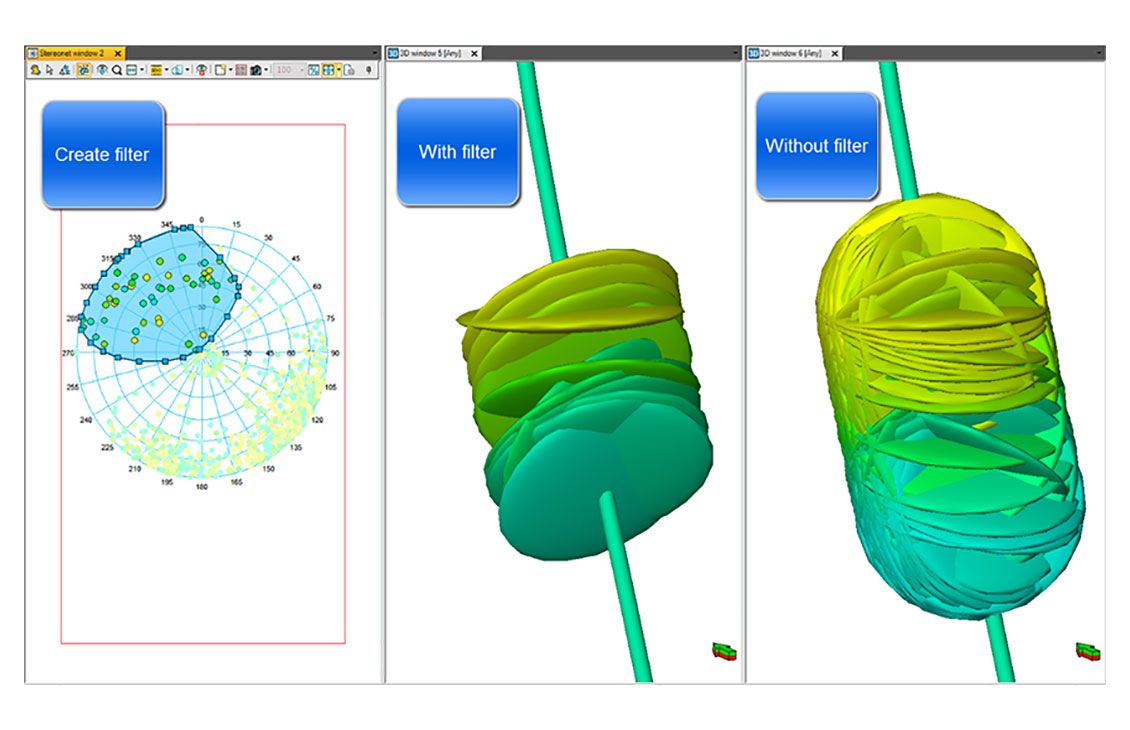Switch to the Stereonet window 2 tab
Viewport: 1130px width, 730px height.
pyautogui.click(x=70, y=53)
